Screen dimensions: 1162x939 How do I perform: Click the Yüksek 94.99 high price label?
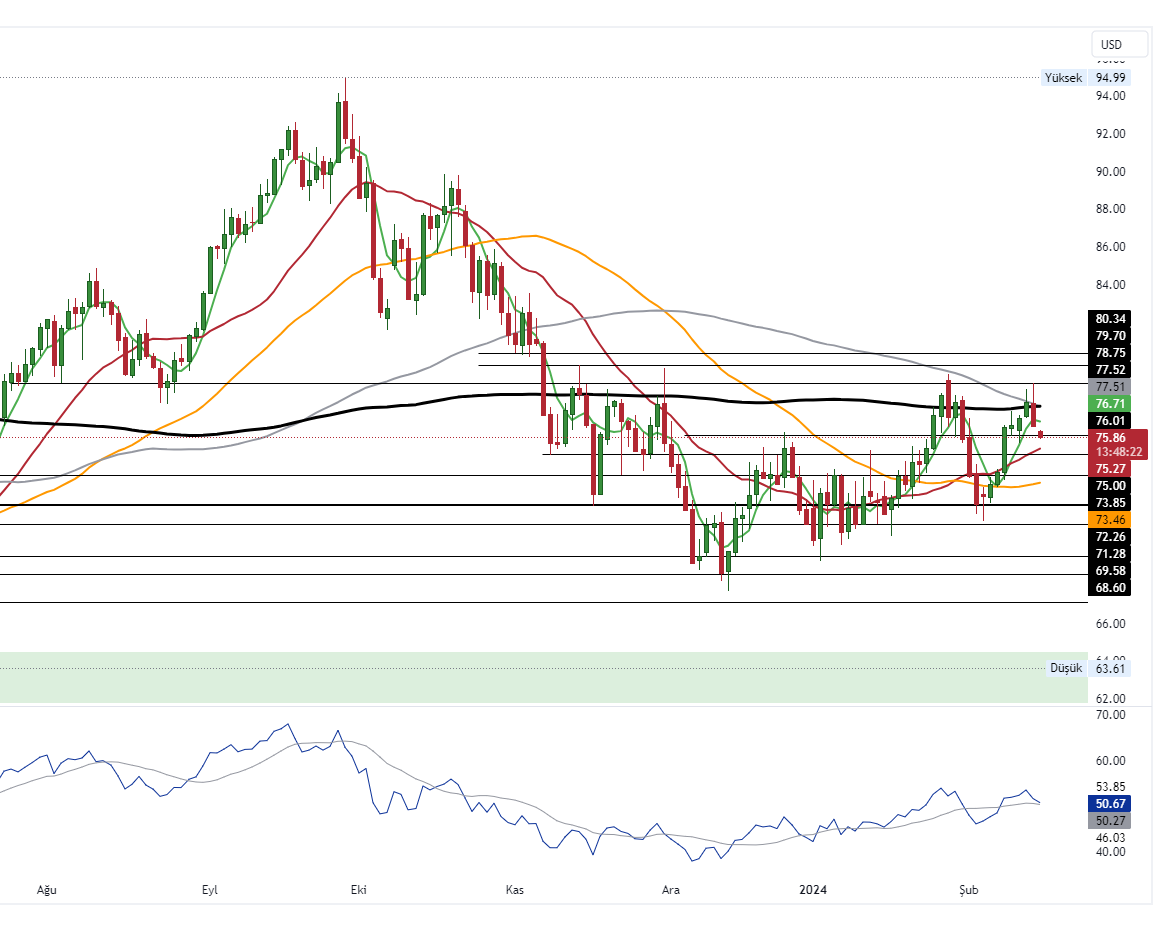pyautogui.click(x=1085, y=78)
